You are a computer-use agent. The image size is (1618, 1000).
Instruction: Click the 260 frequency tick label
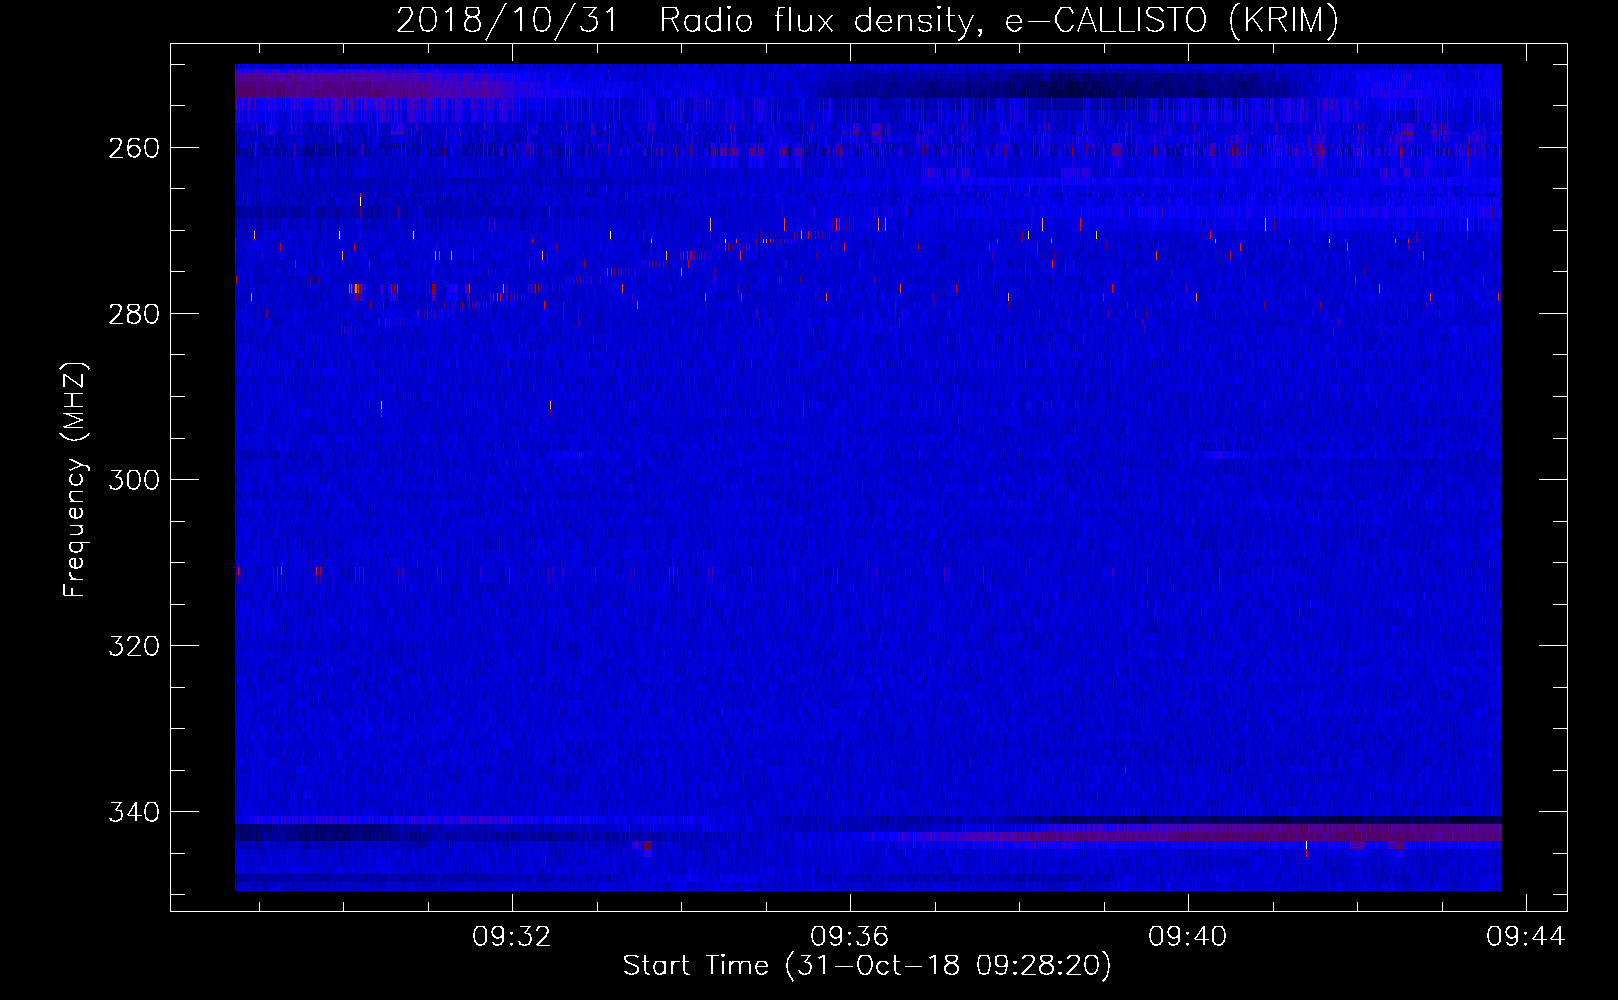[x=134, y=148]
